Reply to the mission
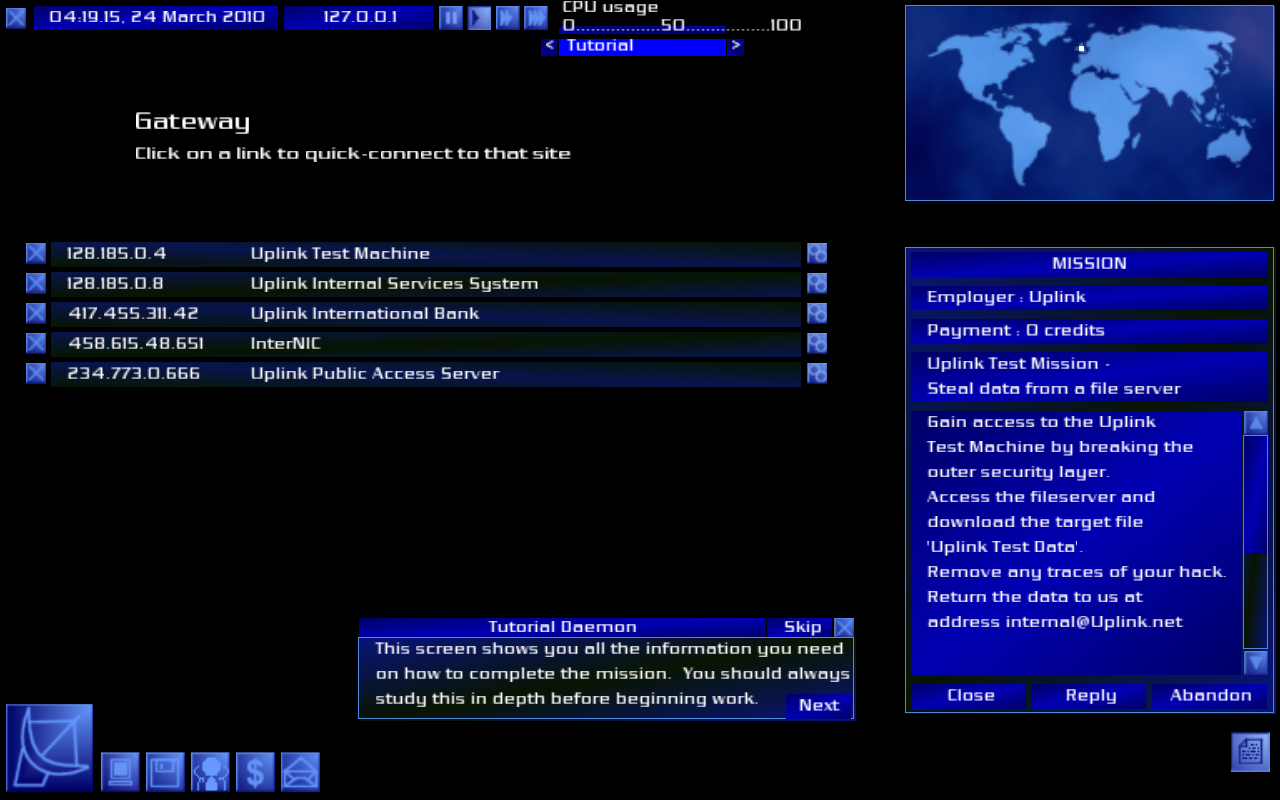1280x800 pixels. (x=1090, y=695)
